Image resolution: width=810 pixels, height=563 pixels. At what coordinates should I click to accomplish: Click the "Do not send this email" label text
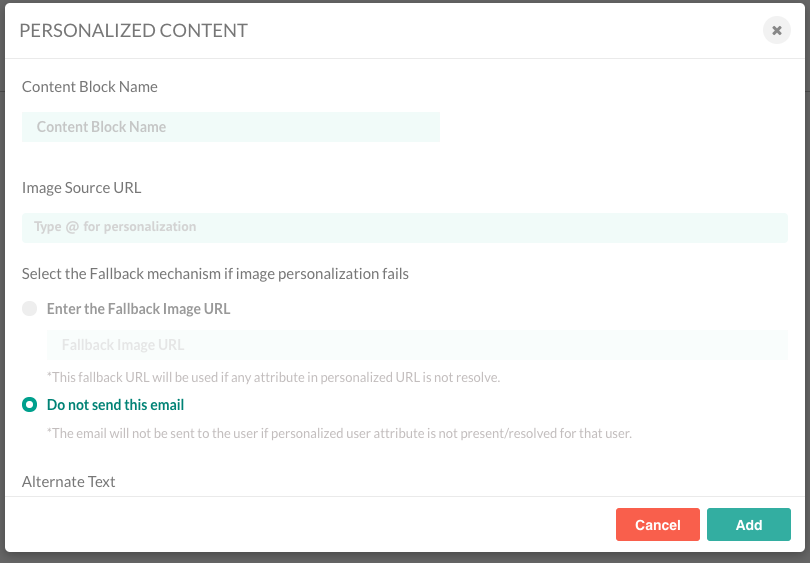point(115,405)
